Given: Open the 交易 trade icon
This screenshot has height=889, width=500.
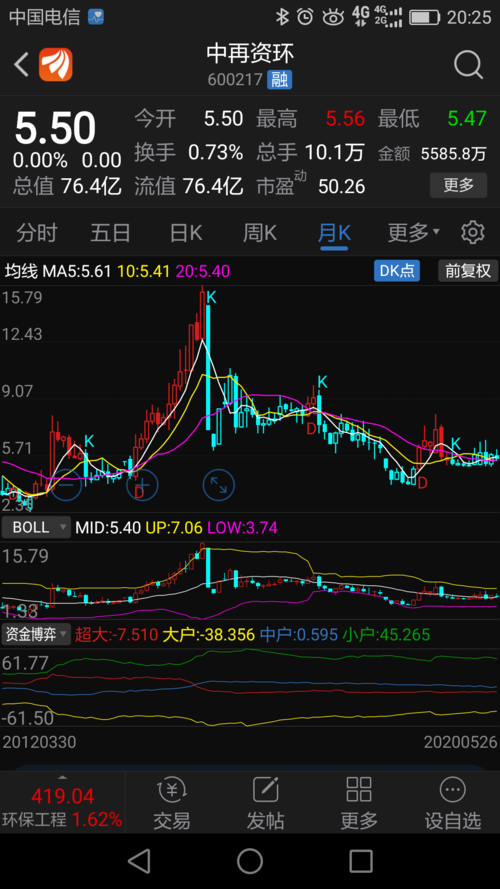Looking at the screenshot, I should [x=172, y=804].
